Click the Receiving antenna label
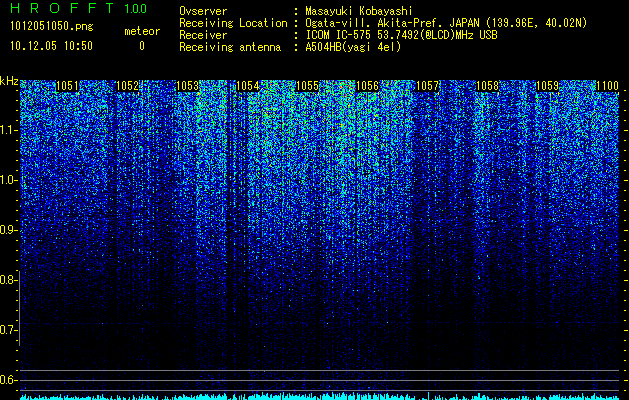629x400 pixels. [x=230, y=47]
